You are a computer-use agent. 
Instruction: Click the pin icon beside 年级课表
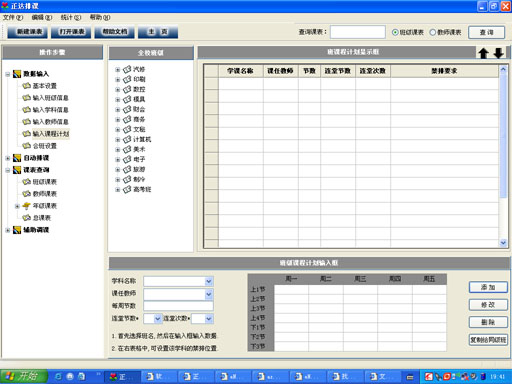pyautogui.click(x=26, y=206)
